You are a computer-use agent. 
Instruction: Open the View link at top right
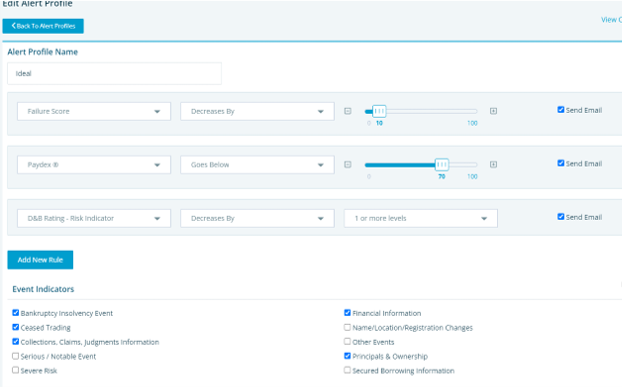[x=611, y=20]
